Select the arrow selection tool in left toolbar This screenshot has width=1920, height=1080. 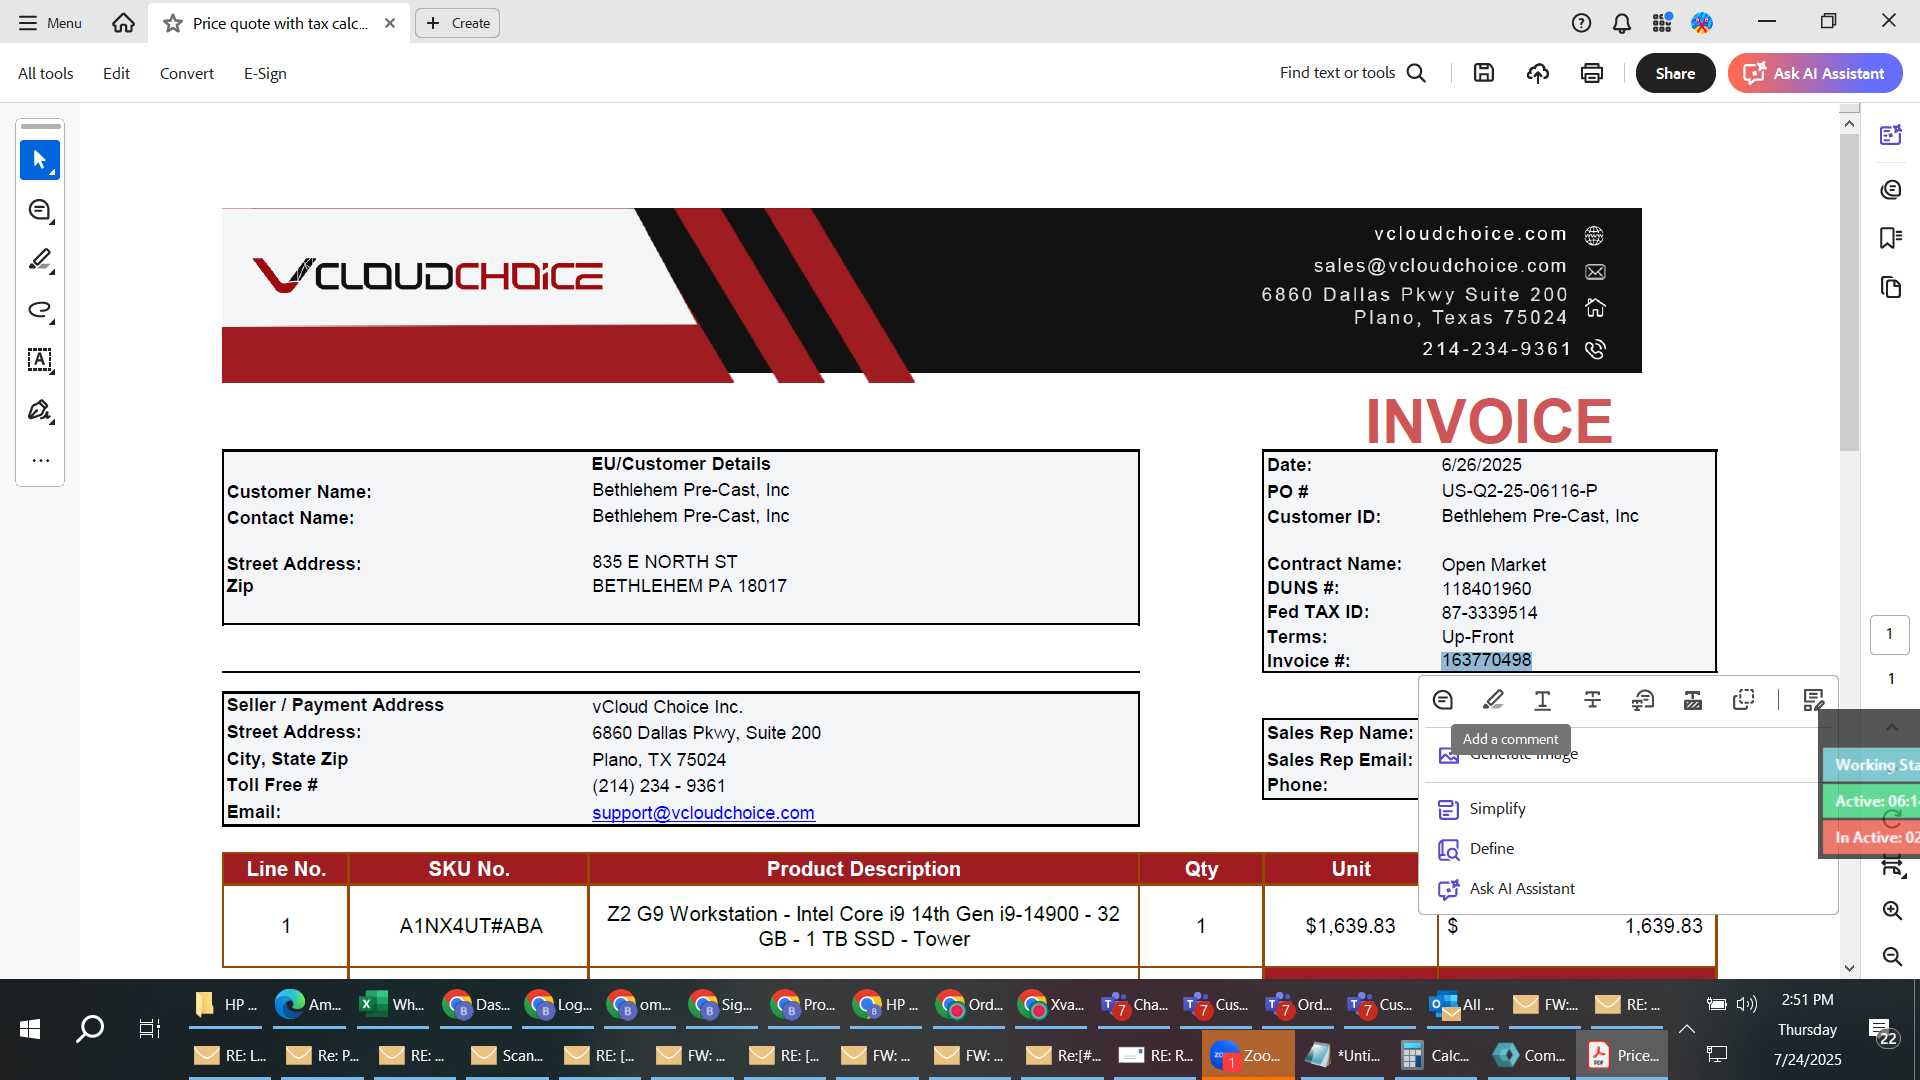click(x=40, y=160)
